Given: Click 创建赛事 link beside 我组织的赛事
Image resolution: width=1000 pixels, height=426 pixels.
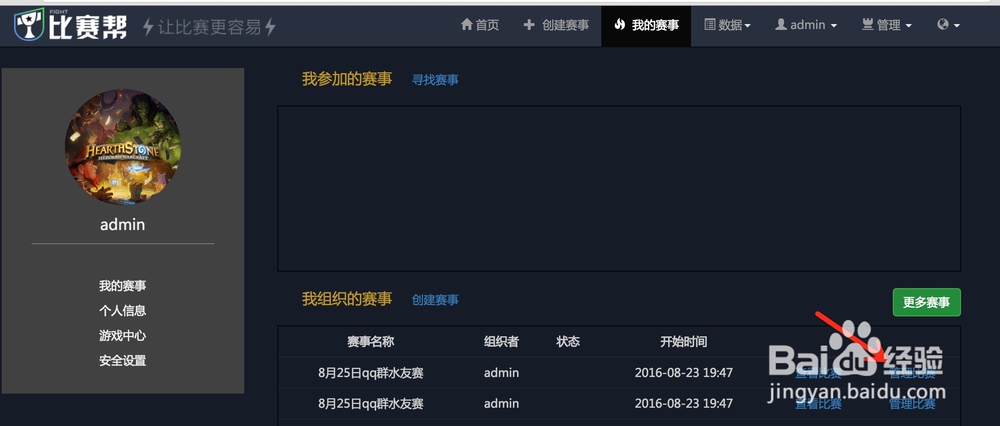Looking at the screenshot, I should coord(435,300).
